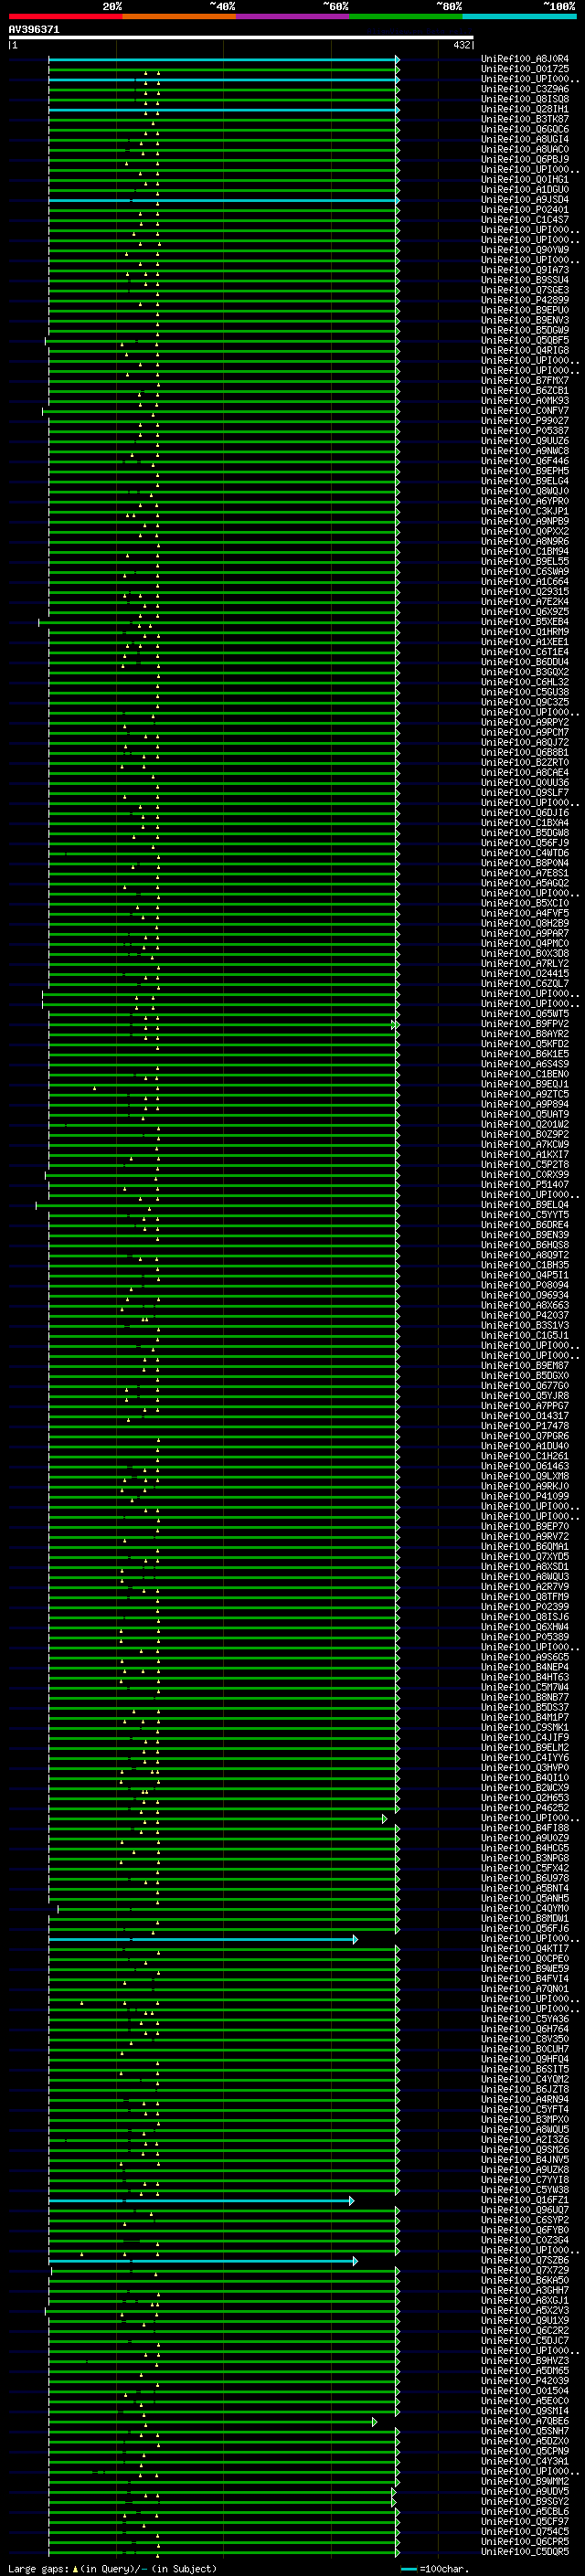Click the cyan =100char scale legend line
The image size is (585, 2576).
coord(409,2569)
